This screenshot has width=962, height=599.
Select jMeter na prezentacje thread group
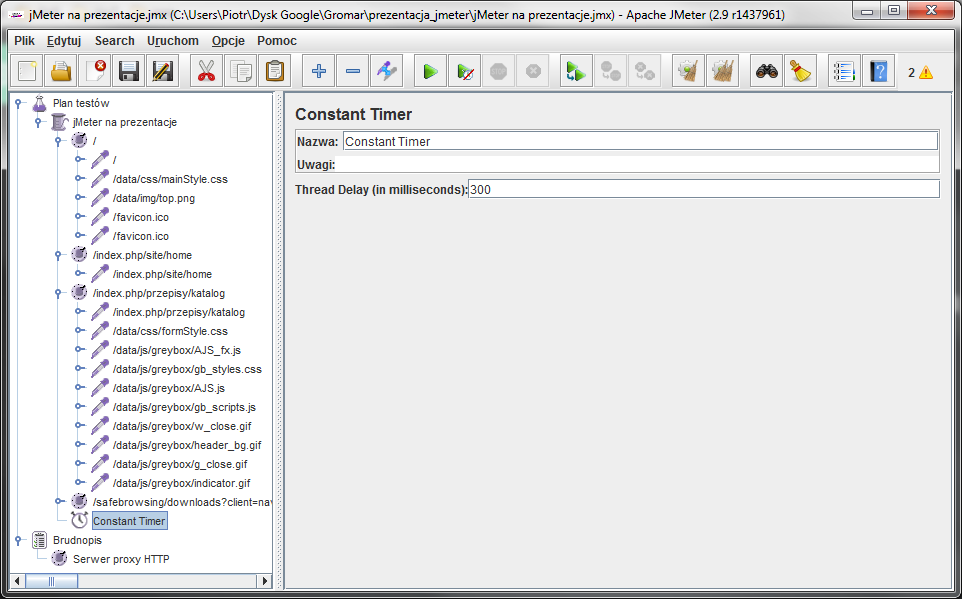(x=125, y=122)
